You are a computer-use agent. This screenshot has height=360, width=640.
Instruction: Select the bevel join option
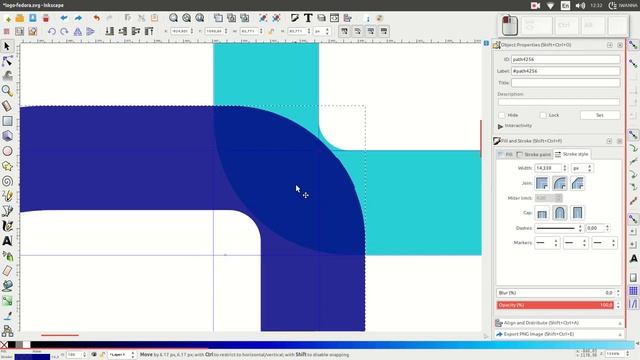(x=577, y=183)
